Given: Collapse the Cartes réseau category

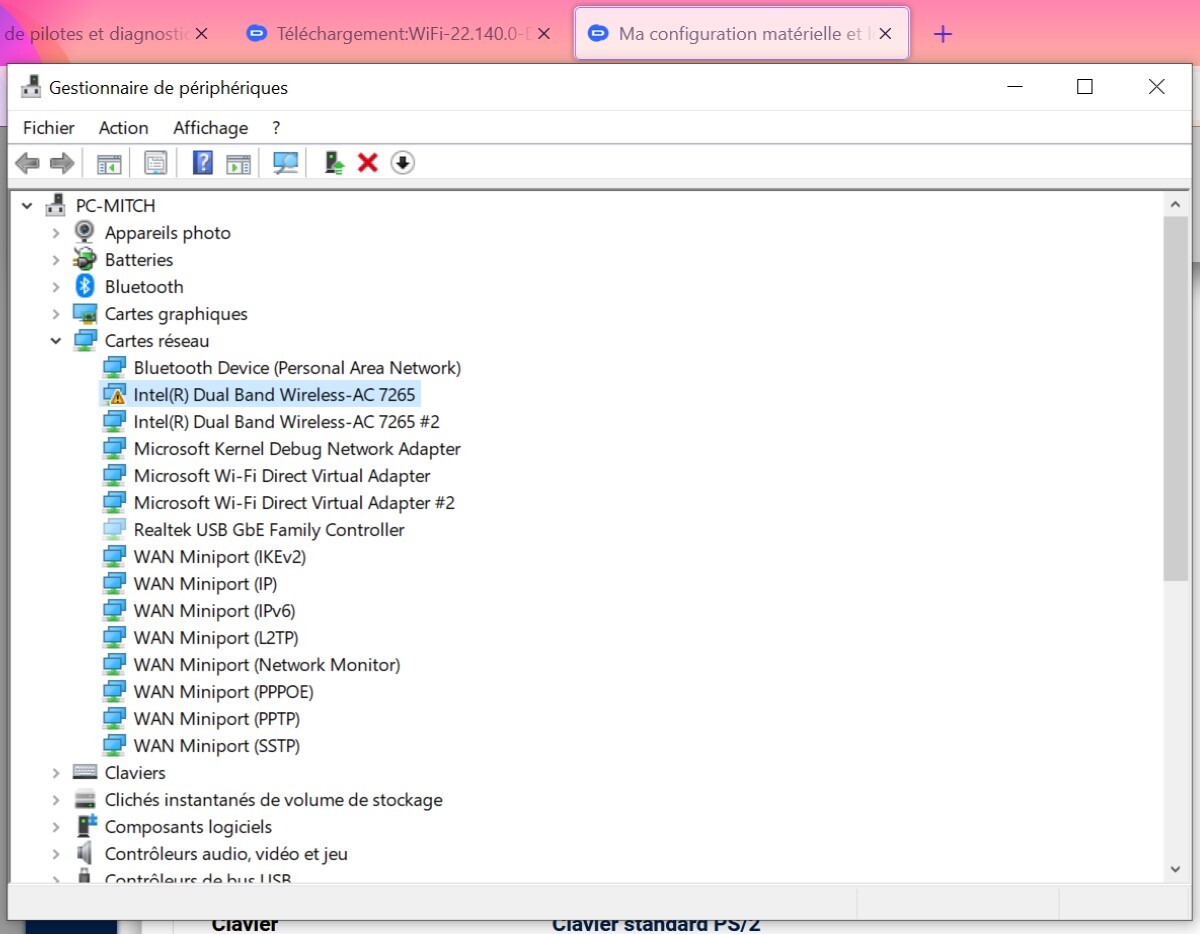Looking at the screenshot, I should 56,340.
